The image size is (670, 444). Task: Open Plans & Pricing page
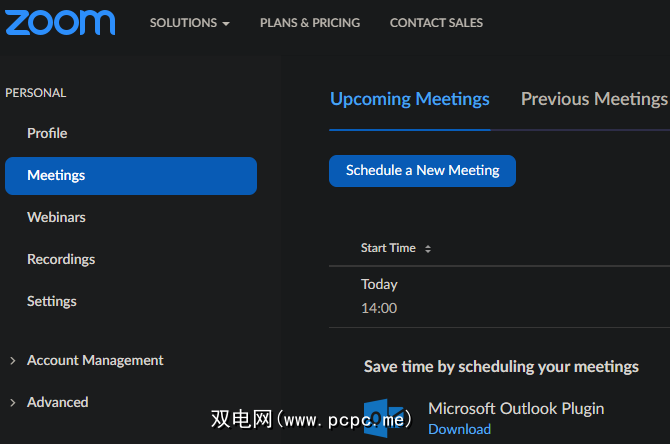[310, 23]
